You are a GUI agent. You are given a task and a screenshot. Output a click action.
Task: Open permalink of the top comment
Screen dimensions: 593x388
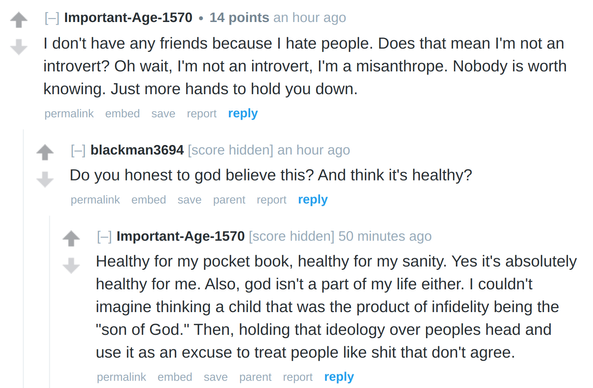click(69, 113)
